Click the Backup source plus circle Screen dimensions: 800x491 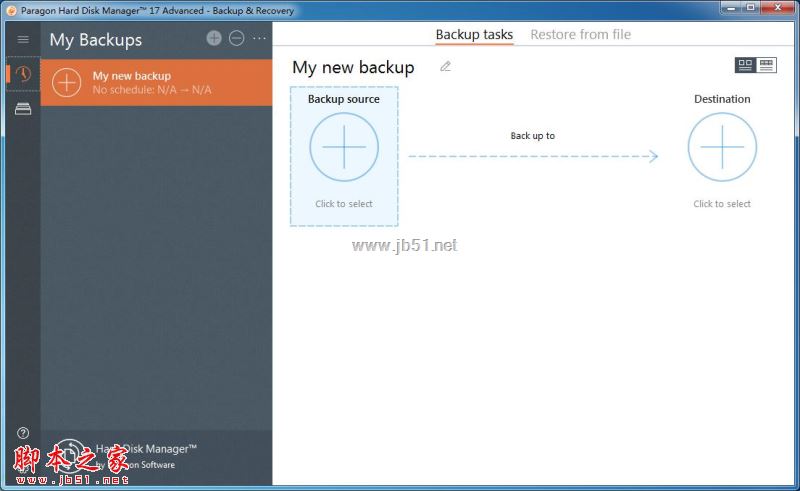344,147
